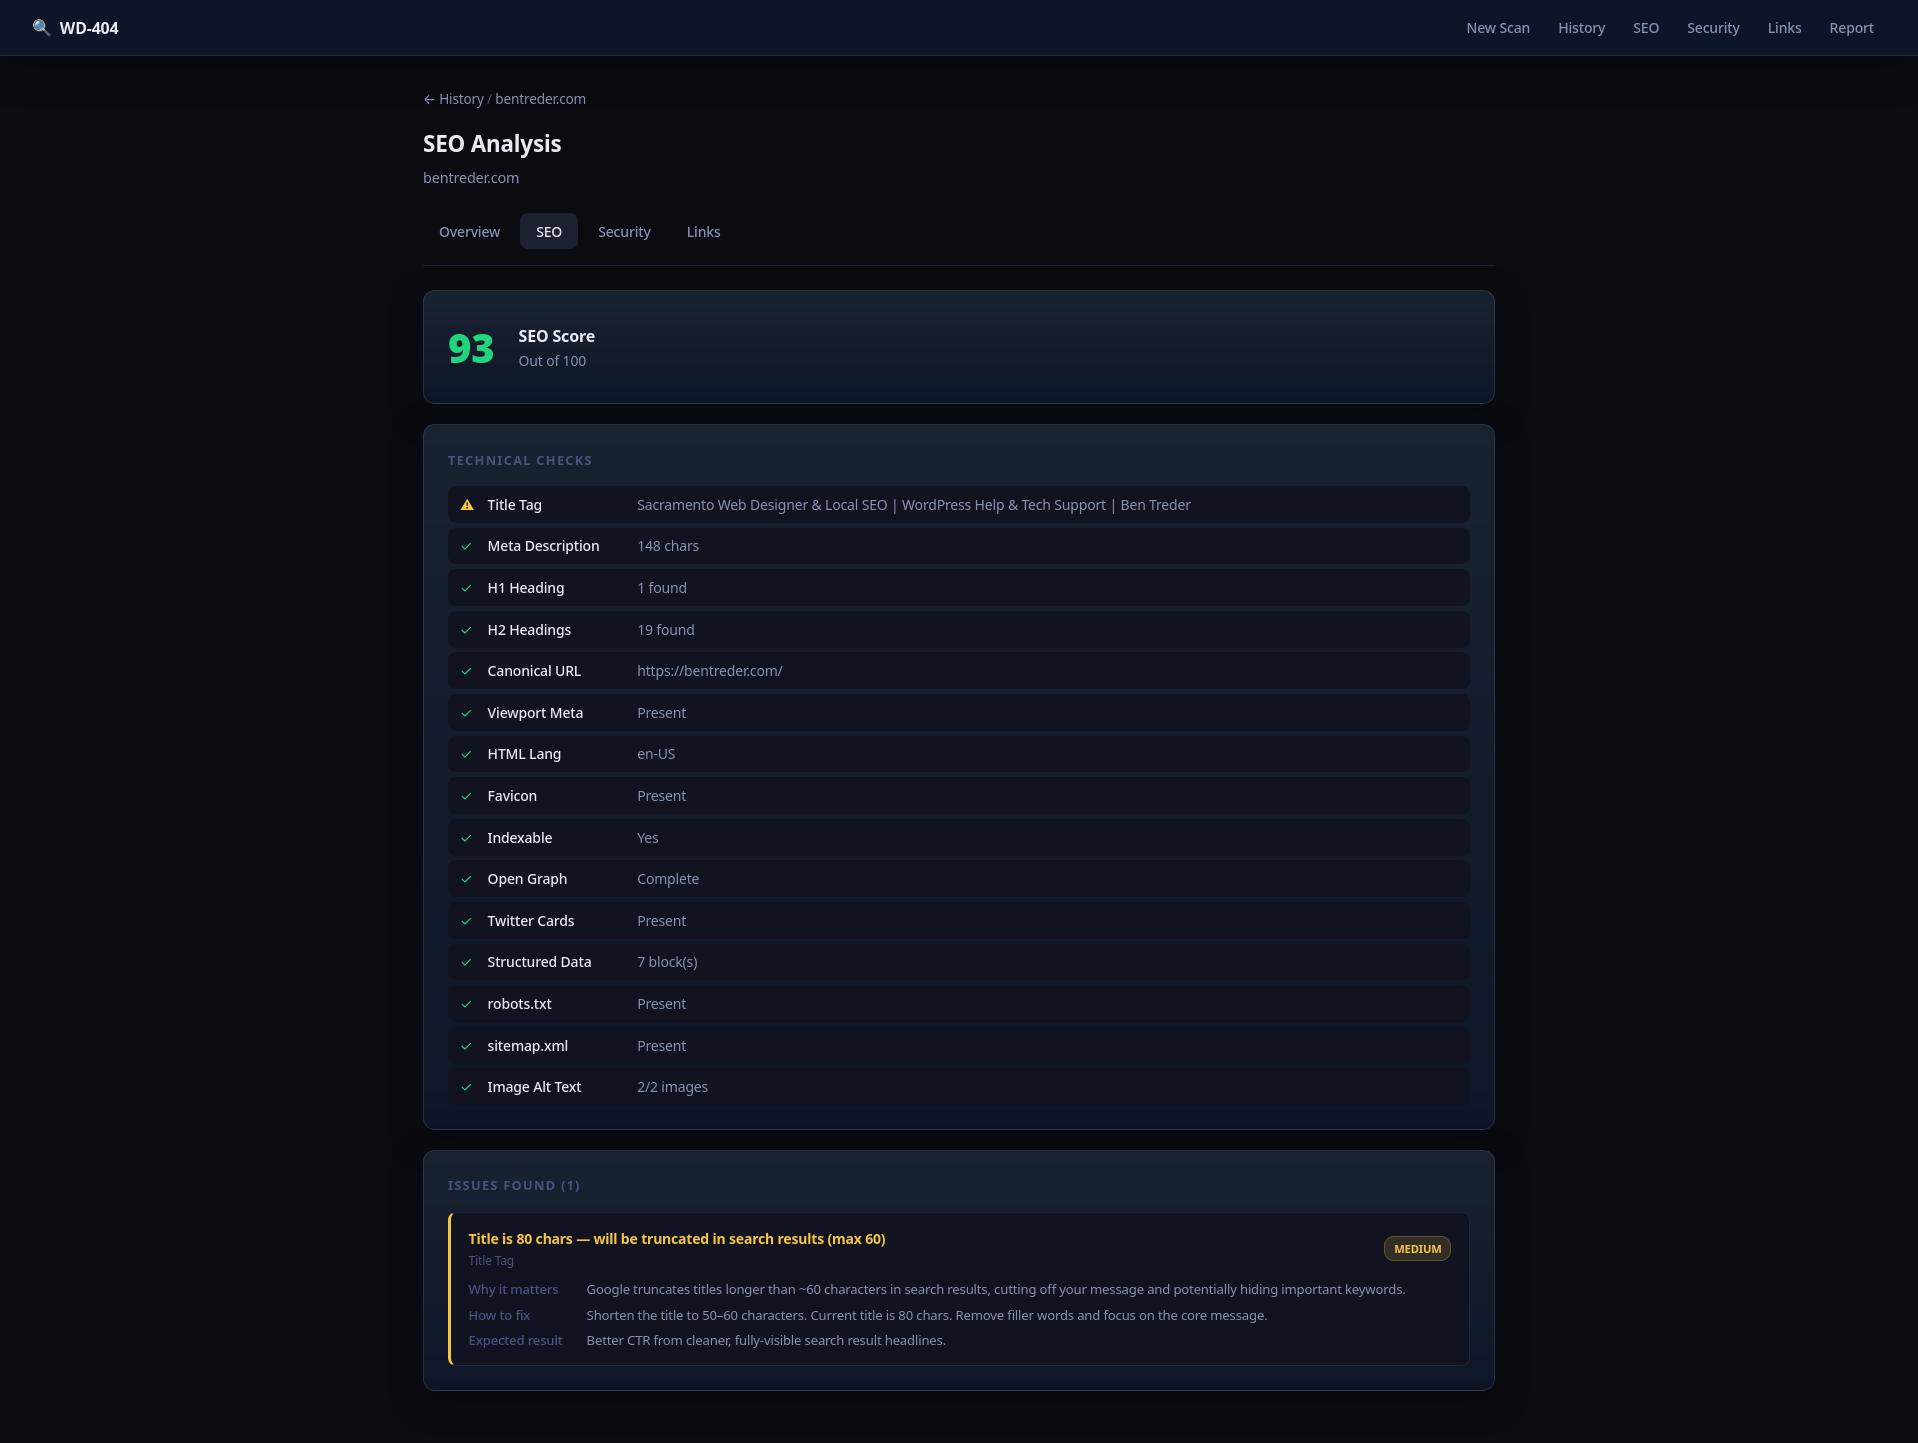The height and width of the screenshot is (1443, 1918).
Task: Open Report in top navigation
Action: 1851,28
